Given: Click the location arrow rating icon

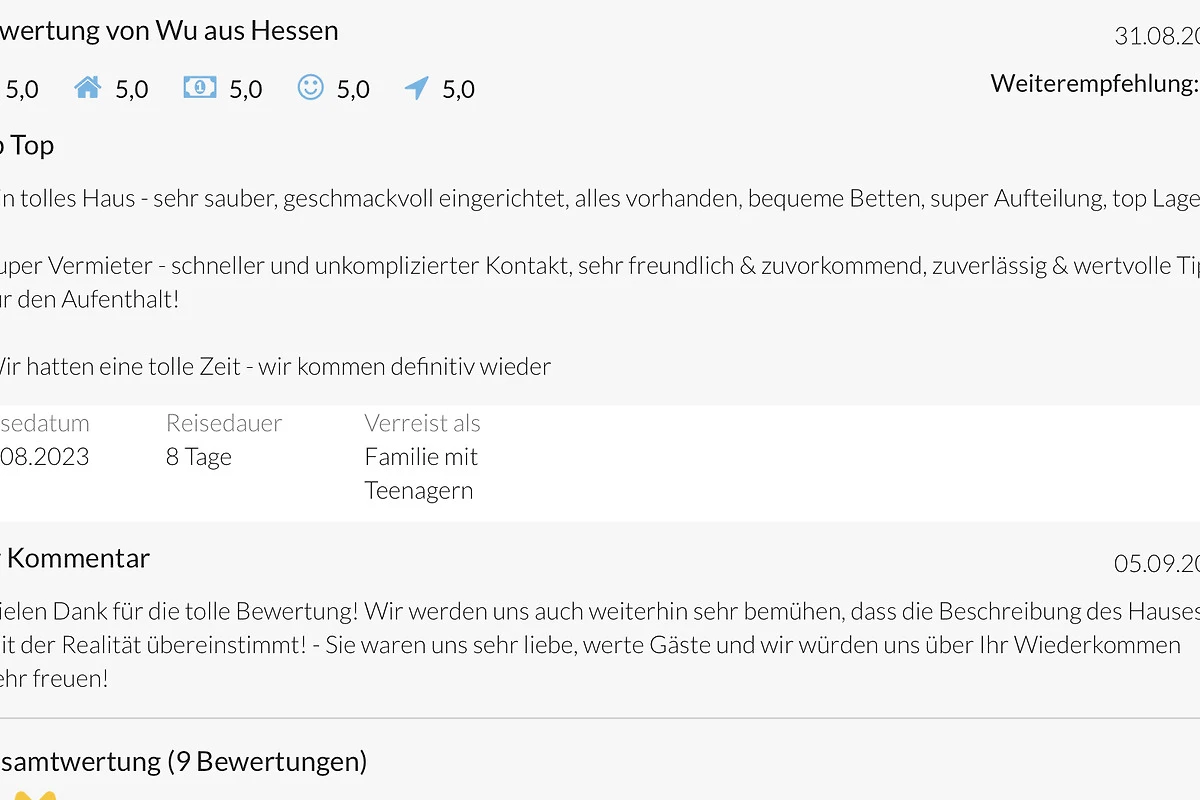Looking at the screenshot, I should pyautogui.click(x=417, y=88).
